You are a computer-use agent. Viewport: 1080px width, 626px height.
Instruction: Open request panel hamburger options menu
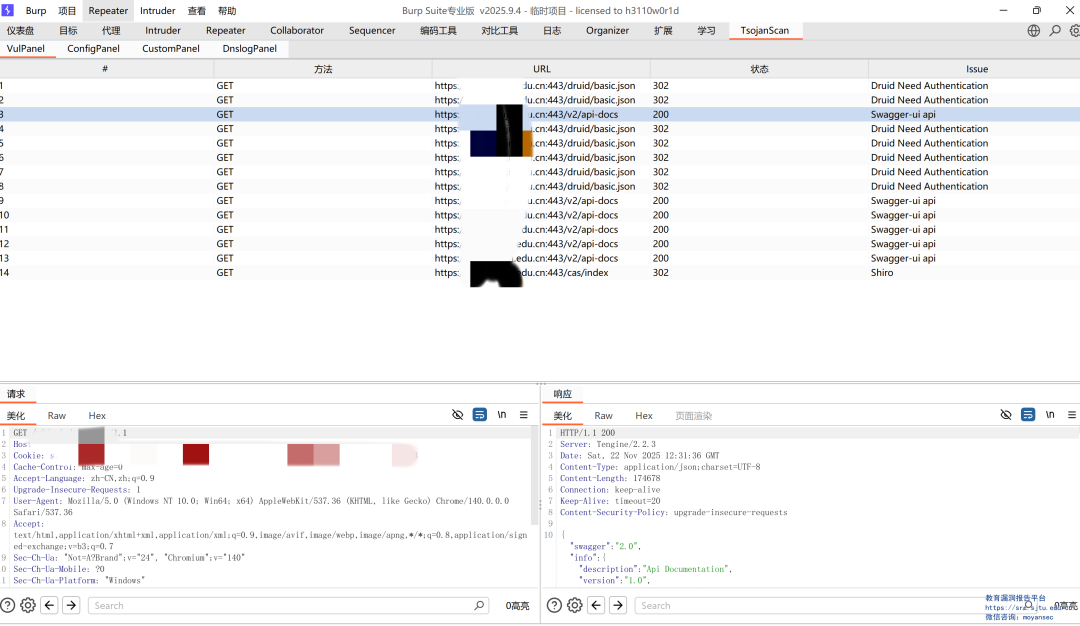[524, 415]
